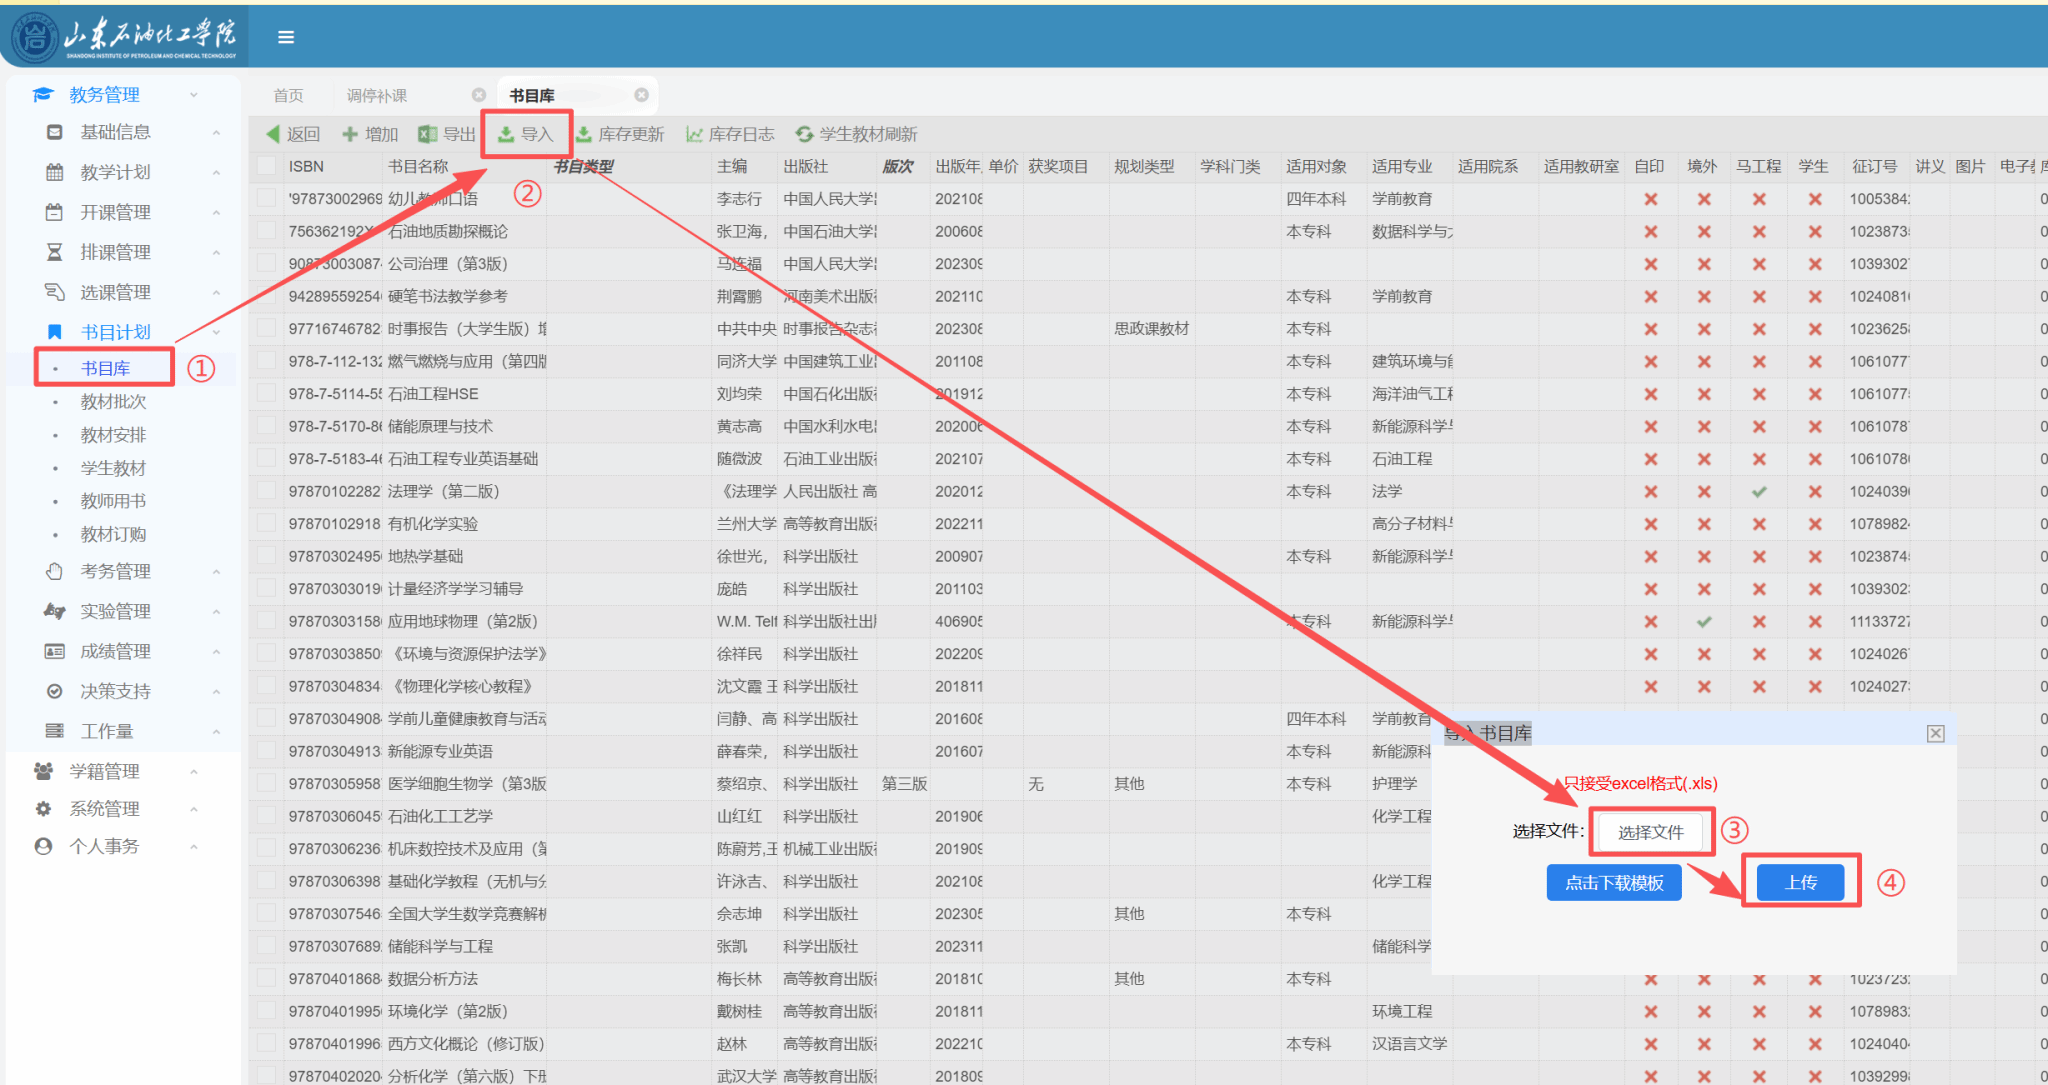2048x1085 pixels.
Task: Check the row checkbox for 法理学（第二版）
Action: point(267,491)
